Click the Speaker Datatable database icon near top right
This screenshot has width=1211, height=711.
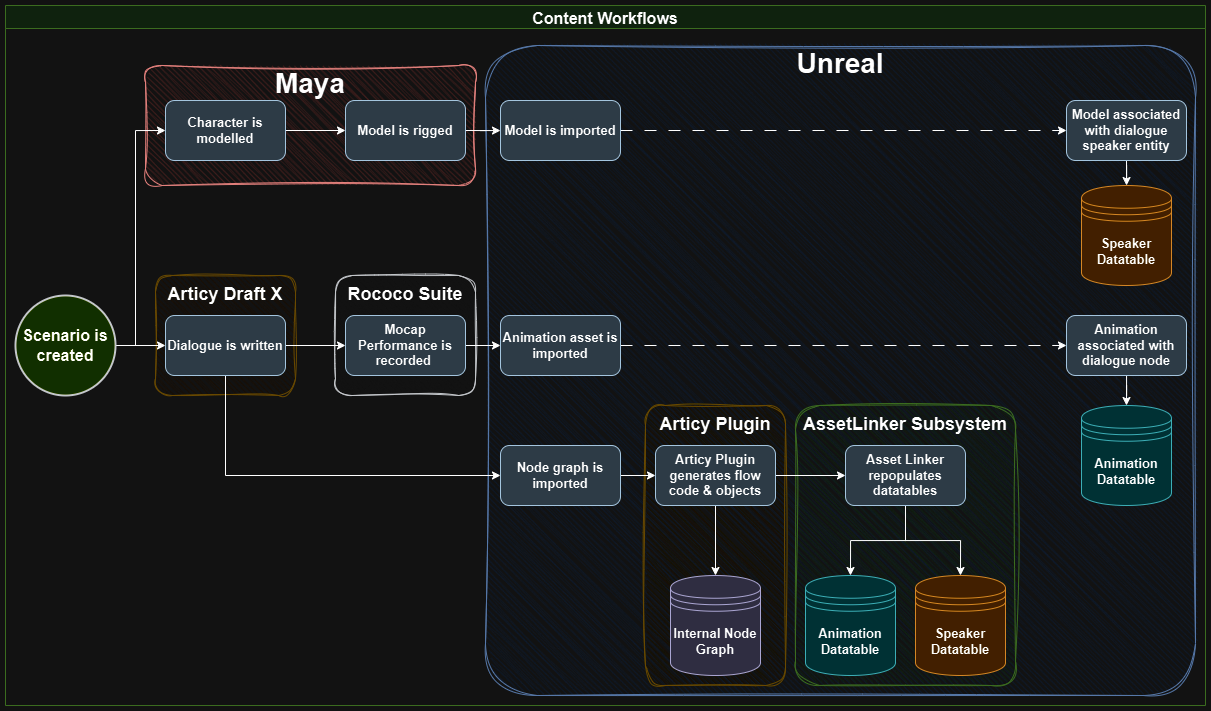[x=1126, y=237]
